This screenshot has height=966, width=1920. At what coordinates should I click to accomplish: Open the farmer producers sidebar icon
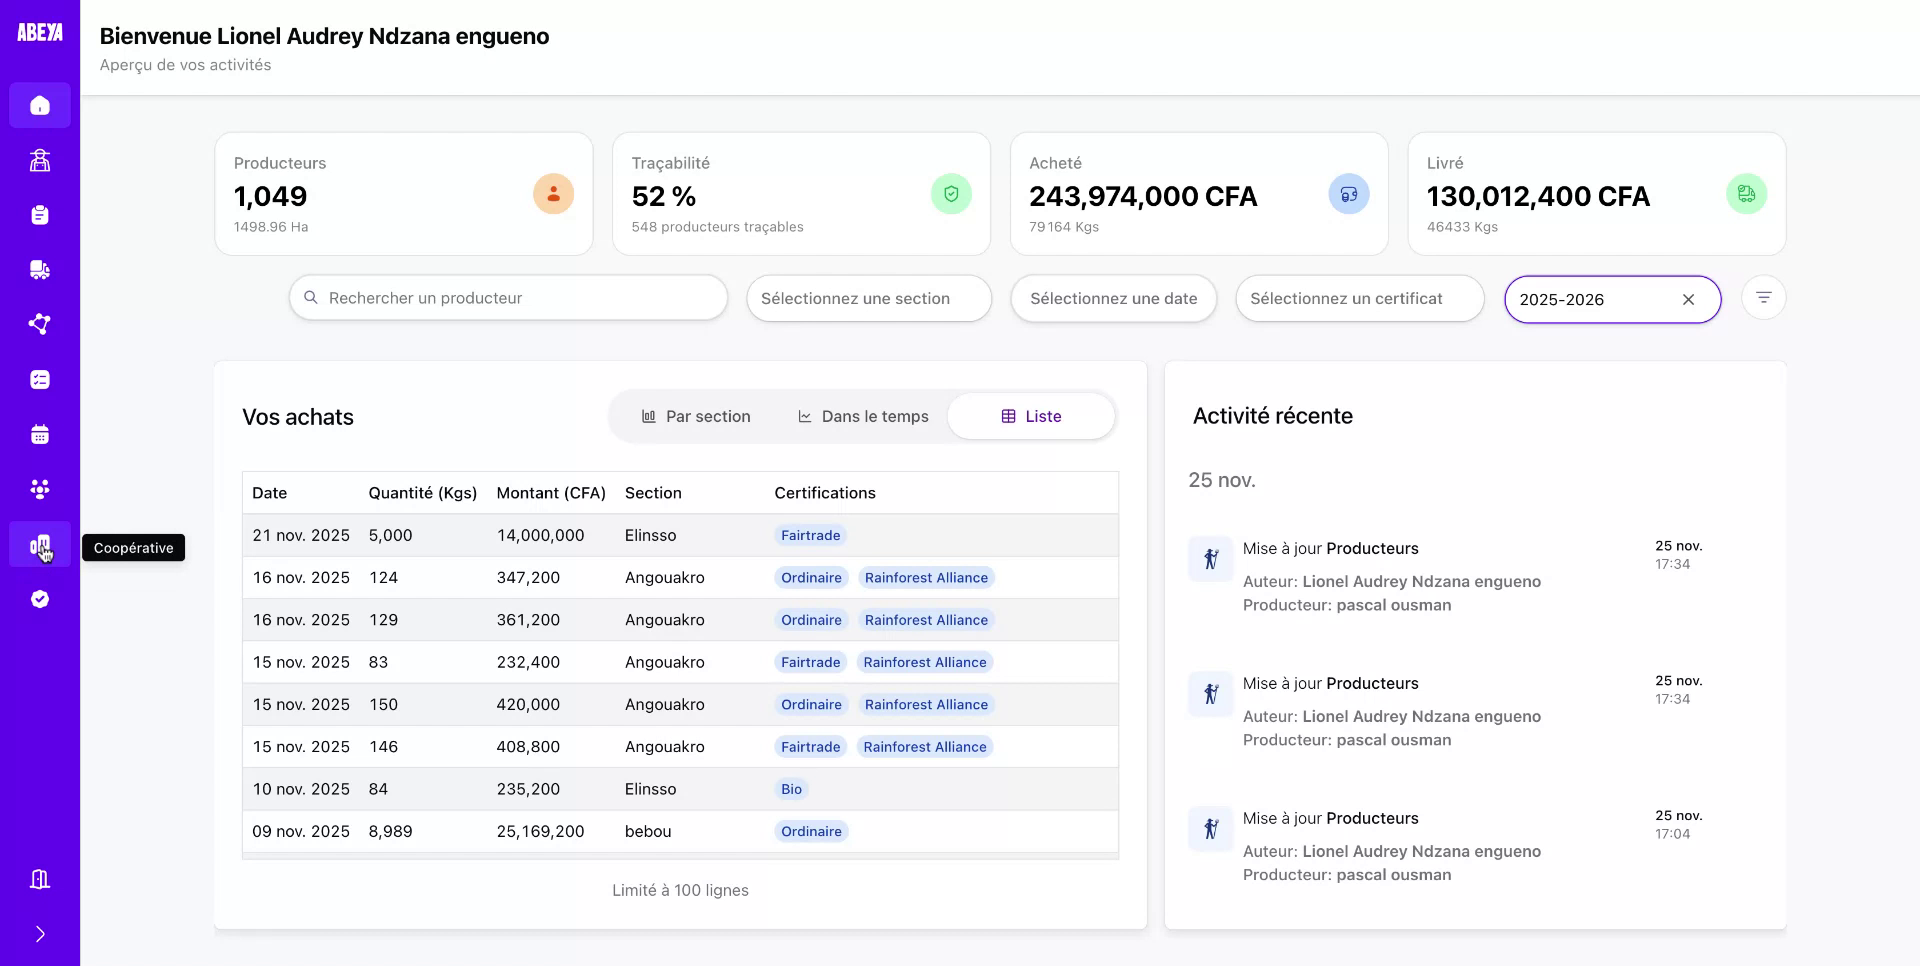[40, 160]
